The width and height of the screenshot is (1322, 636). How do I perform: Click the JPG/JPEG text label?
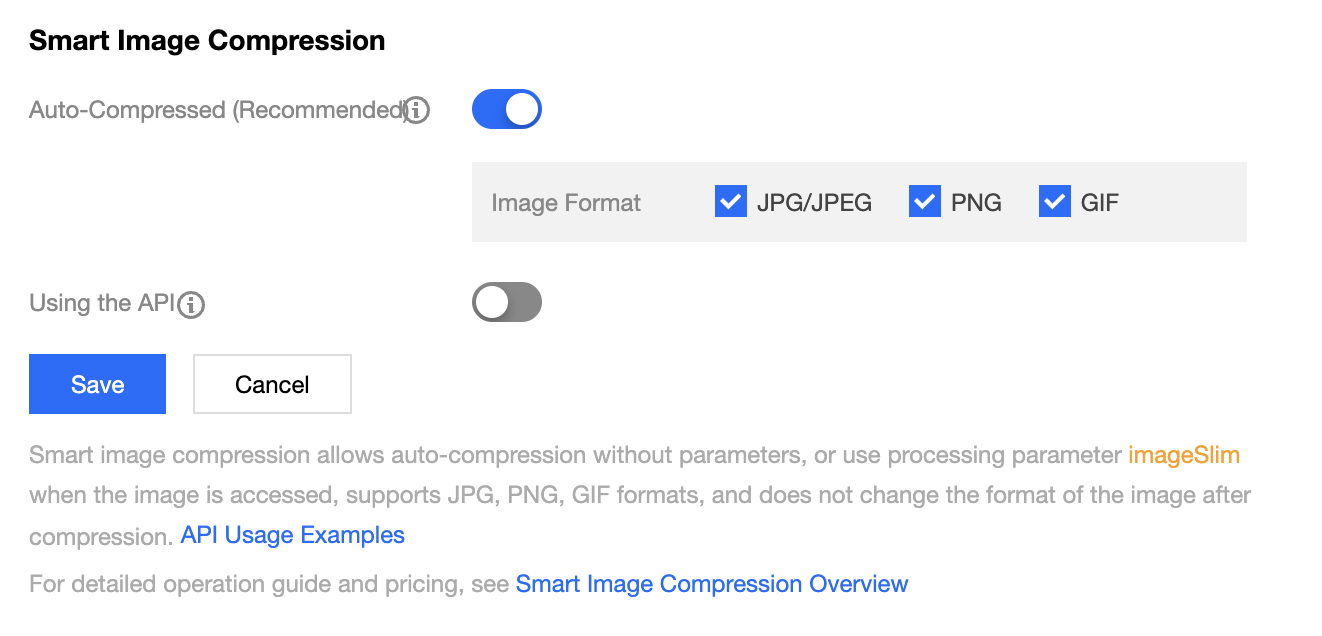[814, 203]
